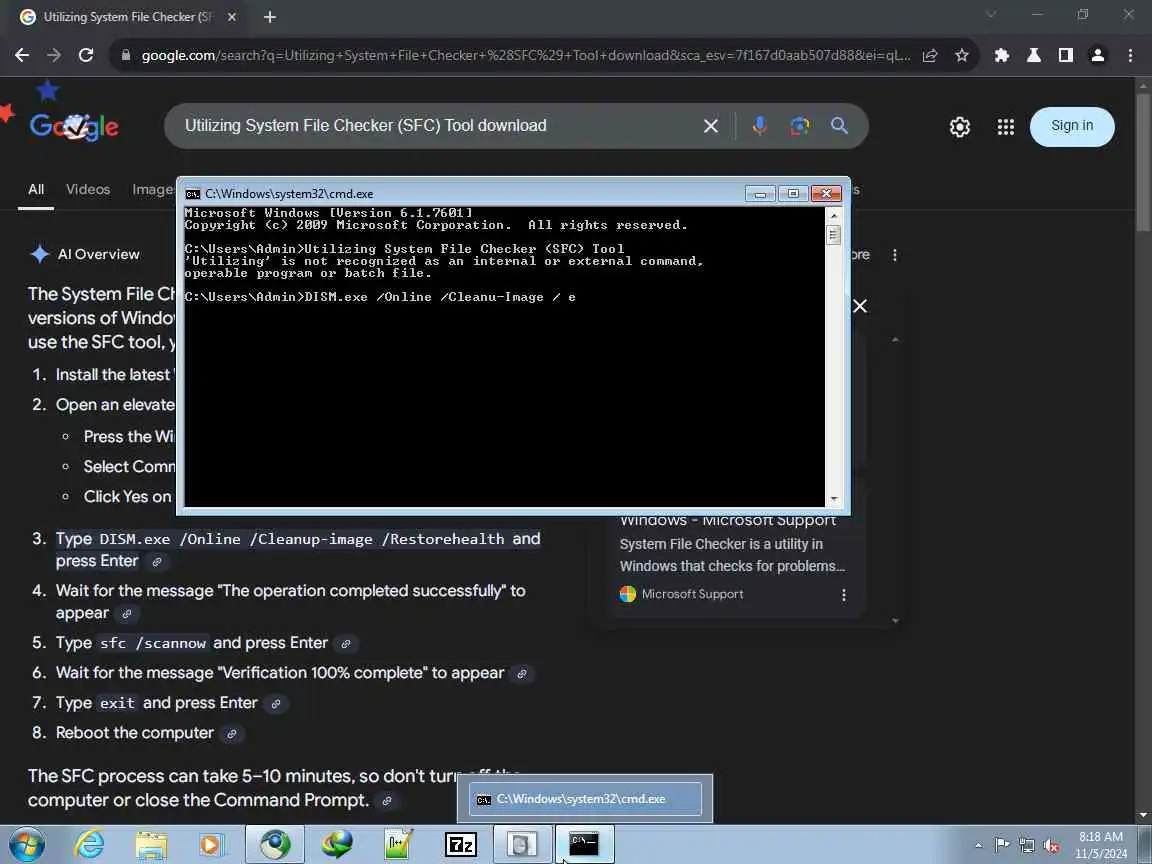Image resolution: width=1152 pixels, height=864 pixels.
Task: Open Windows Explorer folder on taskbar
Action: tap(151, 845)
